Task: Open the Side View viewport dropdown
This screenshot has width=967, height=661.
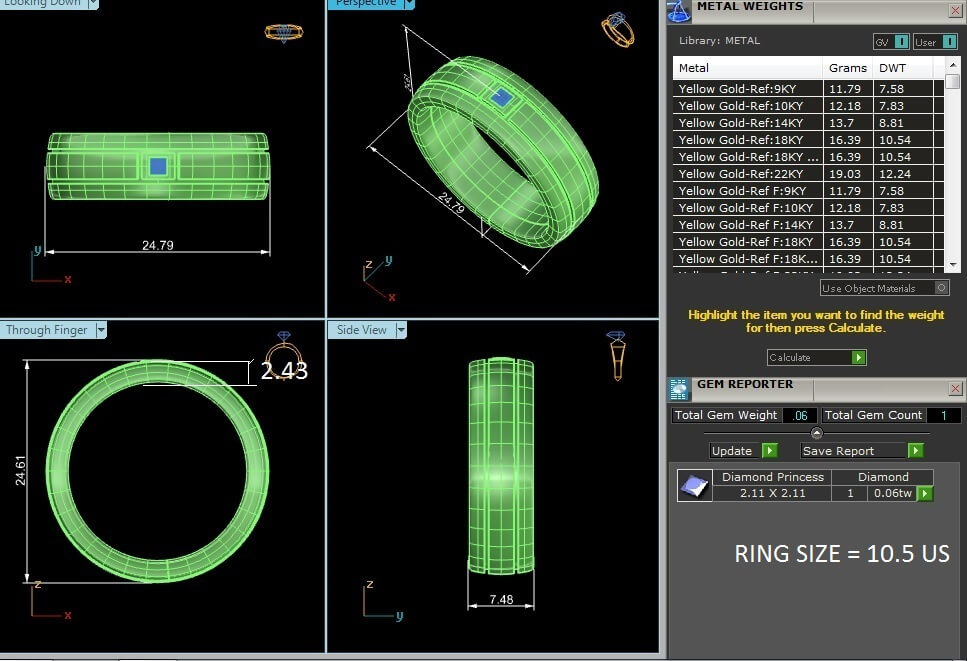Action: click(400, 330)
